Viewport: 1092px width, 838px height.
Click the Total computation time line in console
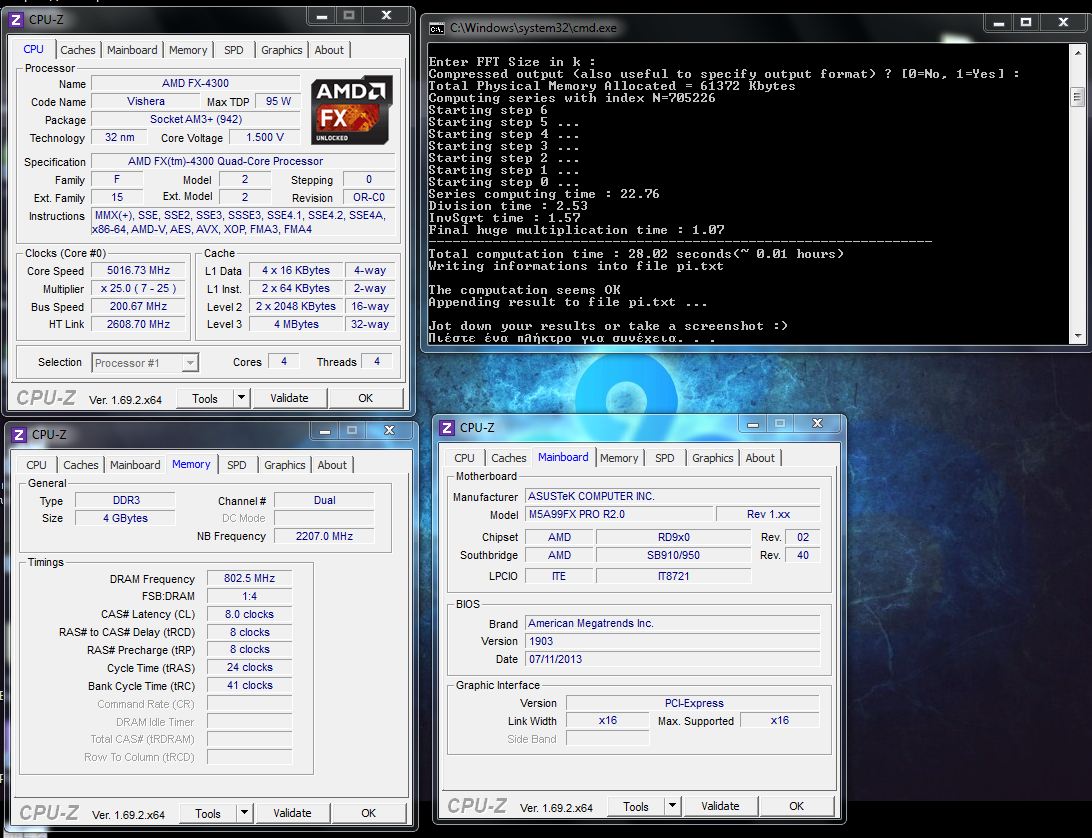[635, 254]
